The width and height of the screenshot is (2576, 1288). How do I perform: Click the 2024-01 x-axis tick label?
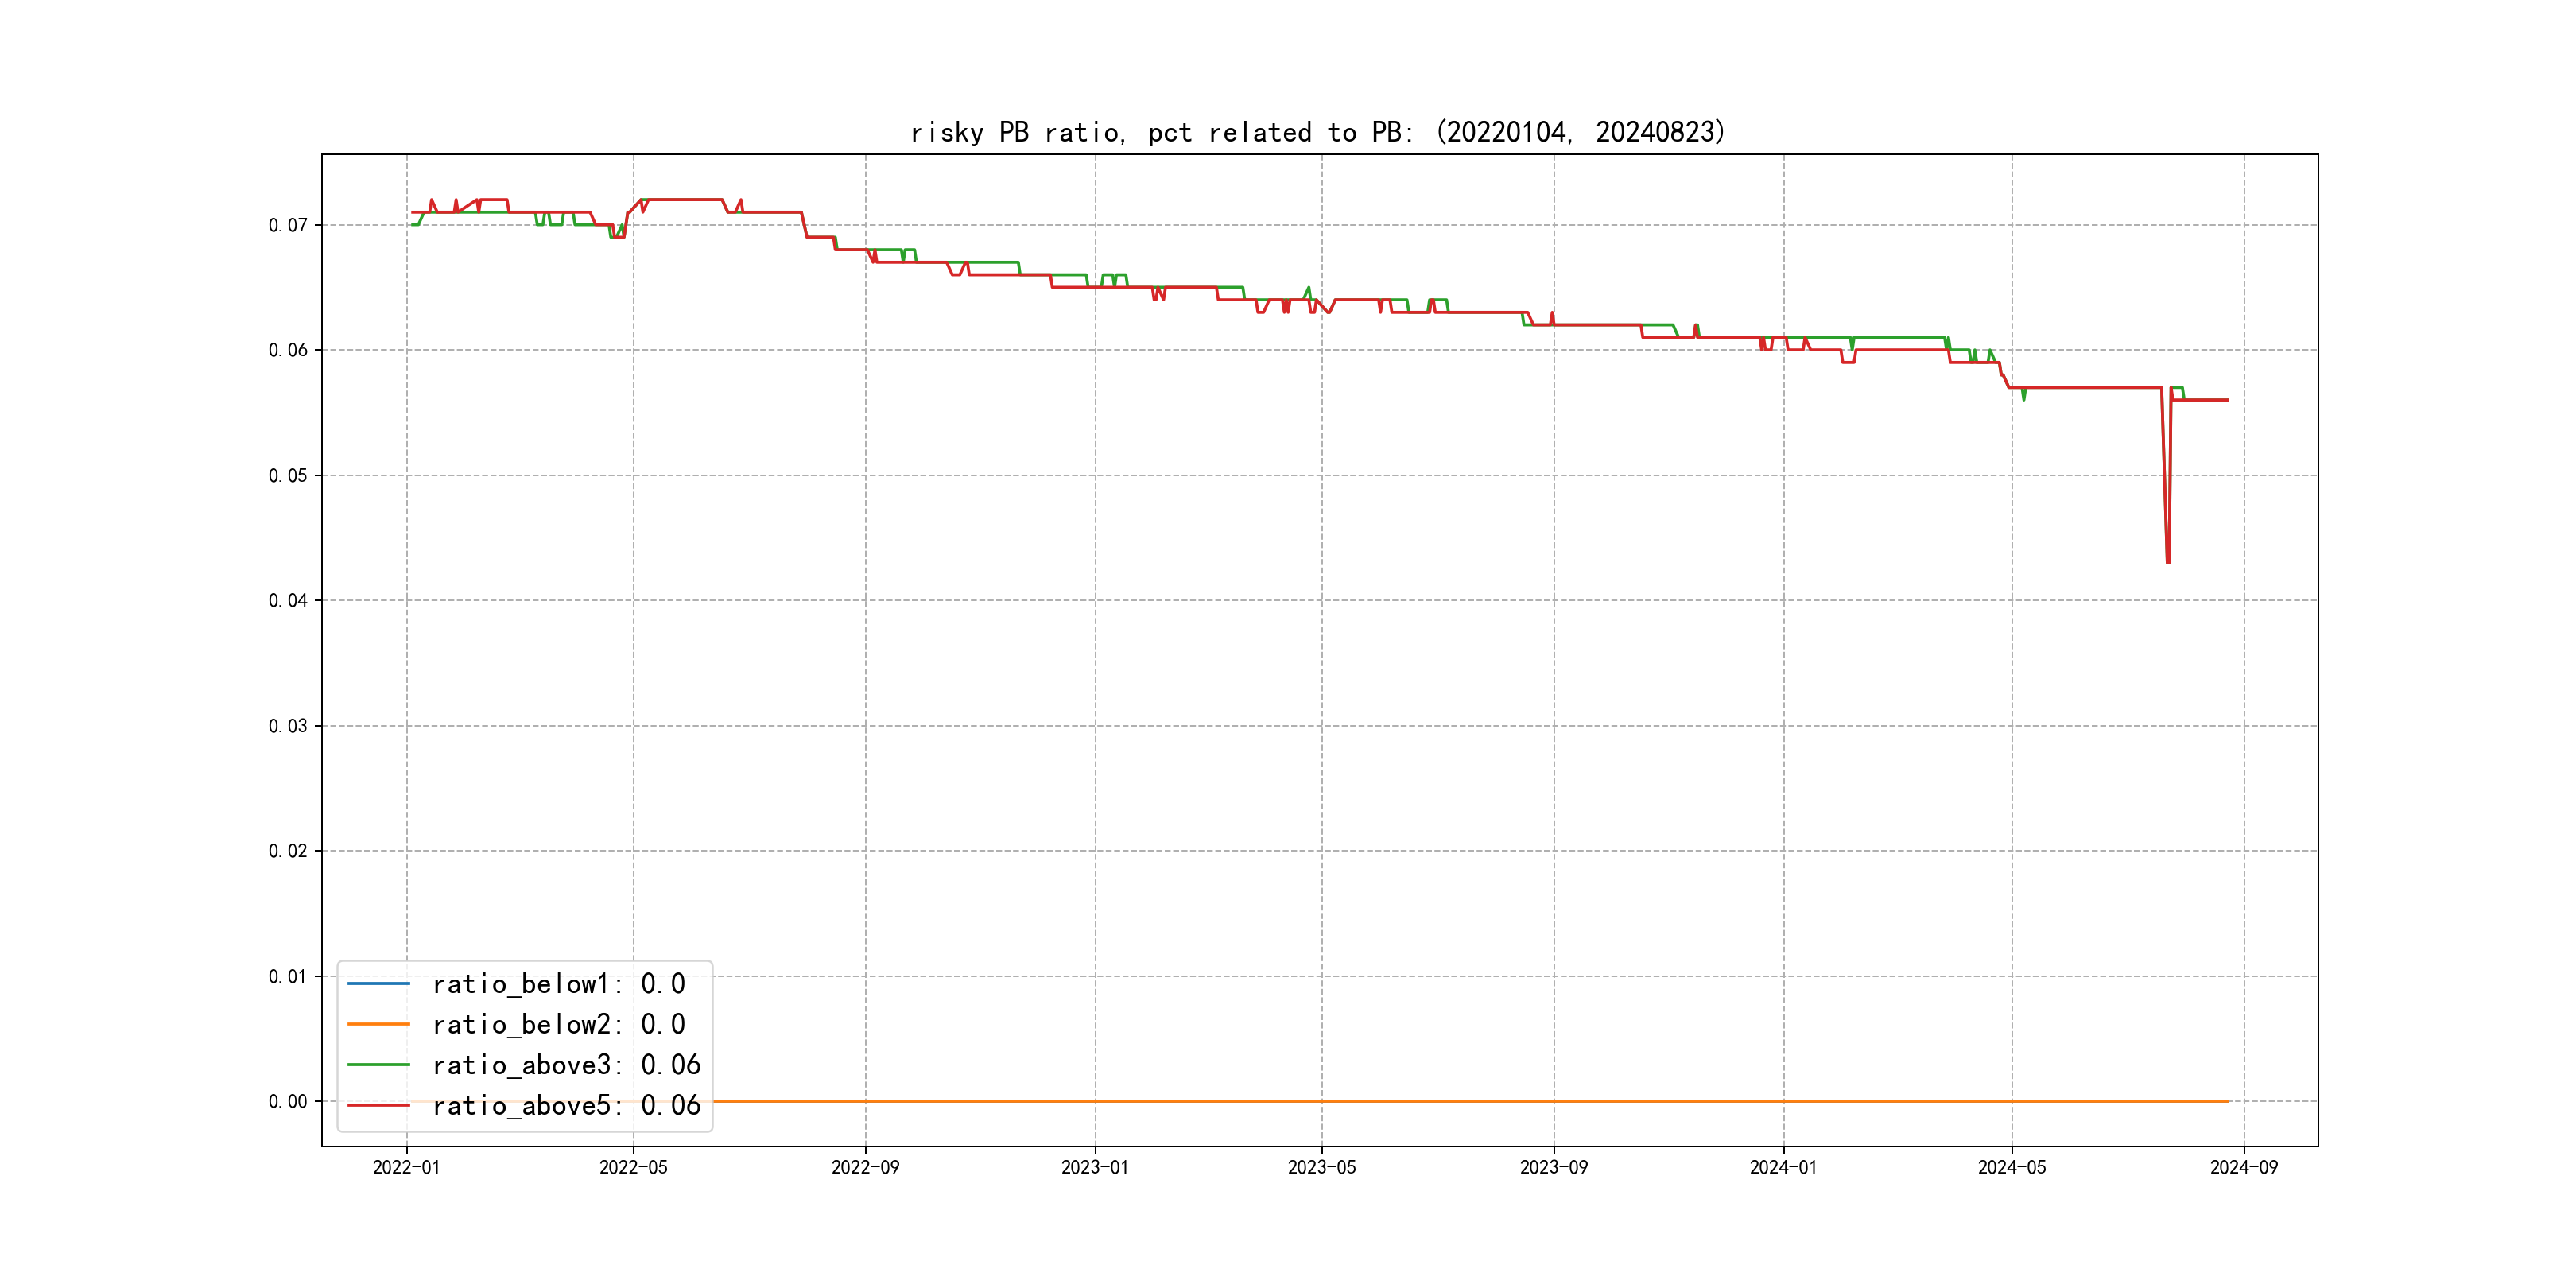1783,1168
